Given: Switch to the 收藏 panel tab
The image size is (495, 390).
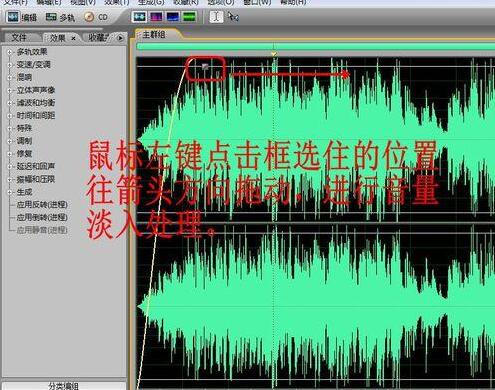Looking at the screenshot, I should [x=98, y=38].
